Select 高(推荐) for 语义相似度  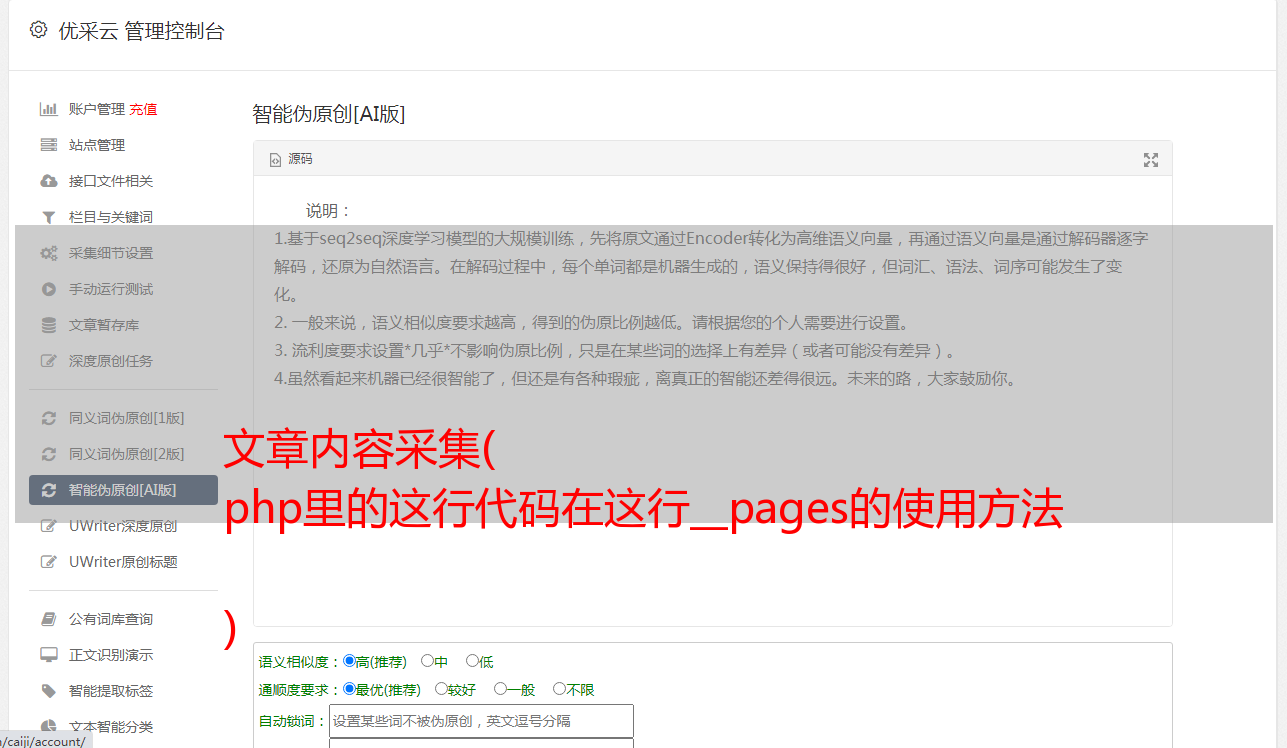click(x=349, y=661)
